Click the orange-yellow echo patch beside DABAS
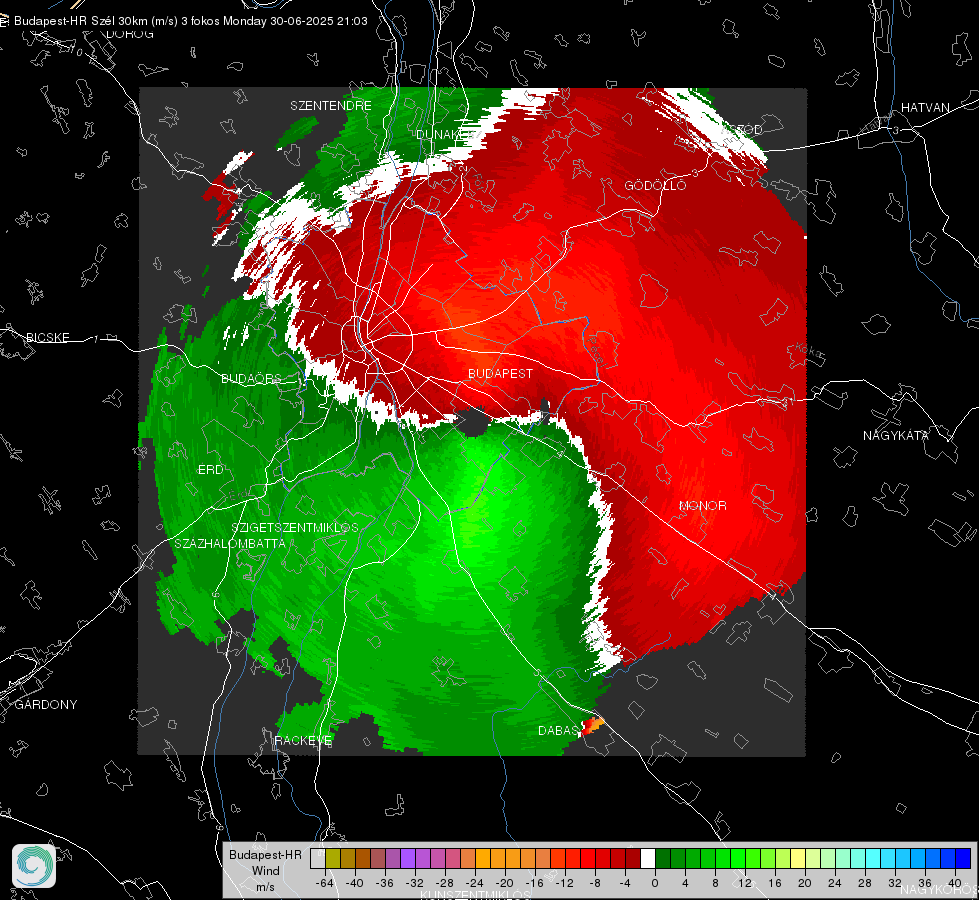Viewport: 979px width, 900px height. click(x=593, y=726)
